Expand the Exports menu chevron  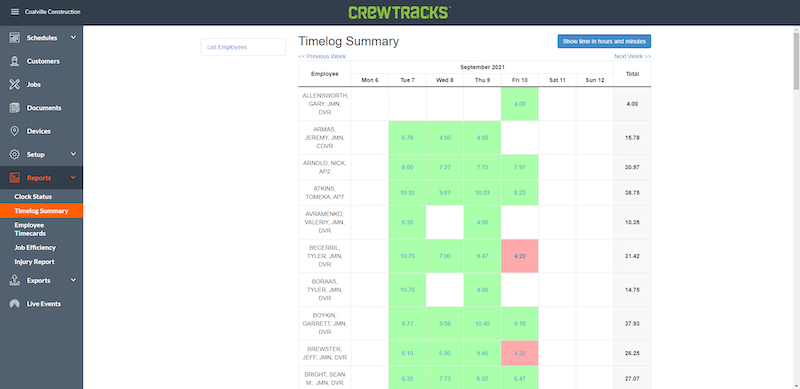point(73,280)
